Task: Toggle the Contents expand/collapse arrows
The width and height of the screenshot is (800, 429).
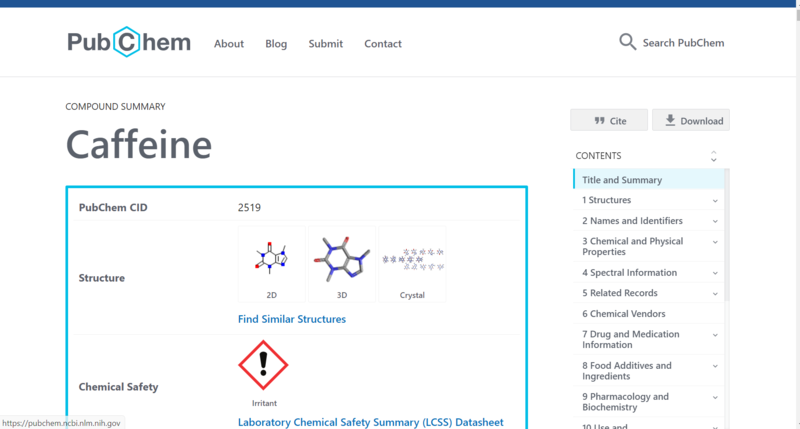Action: (x=713, y=156)
